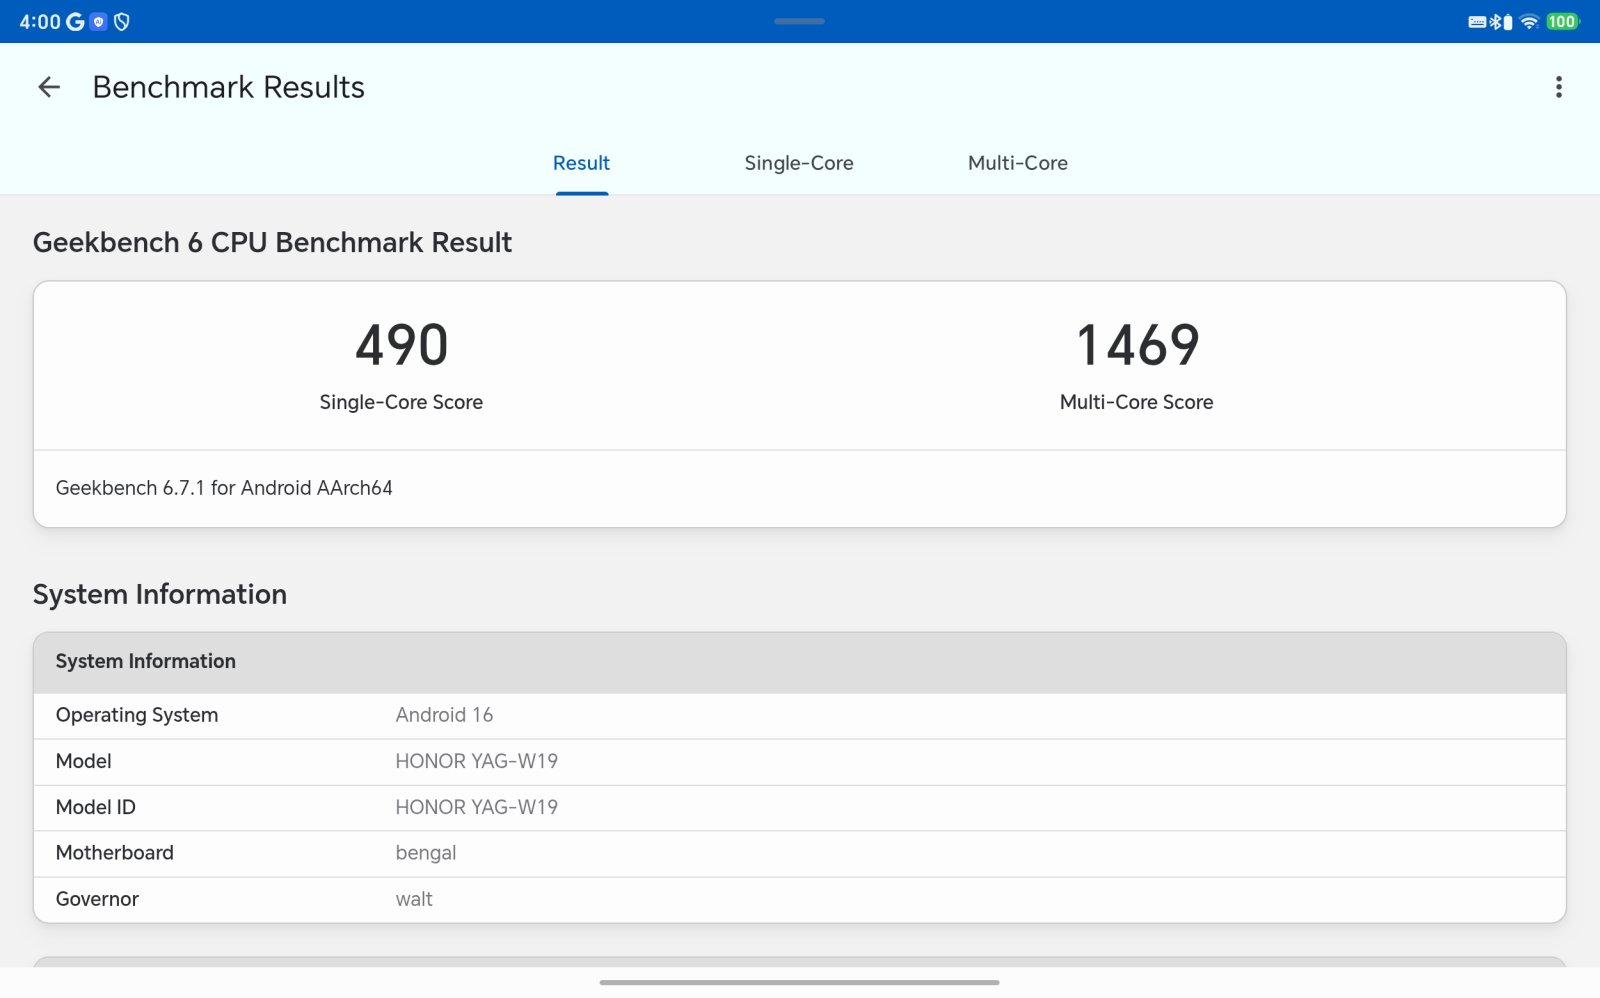Tap the navigation gesture bar at bottom

pyautogui.click(x=800, y=982)
